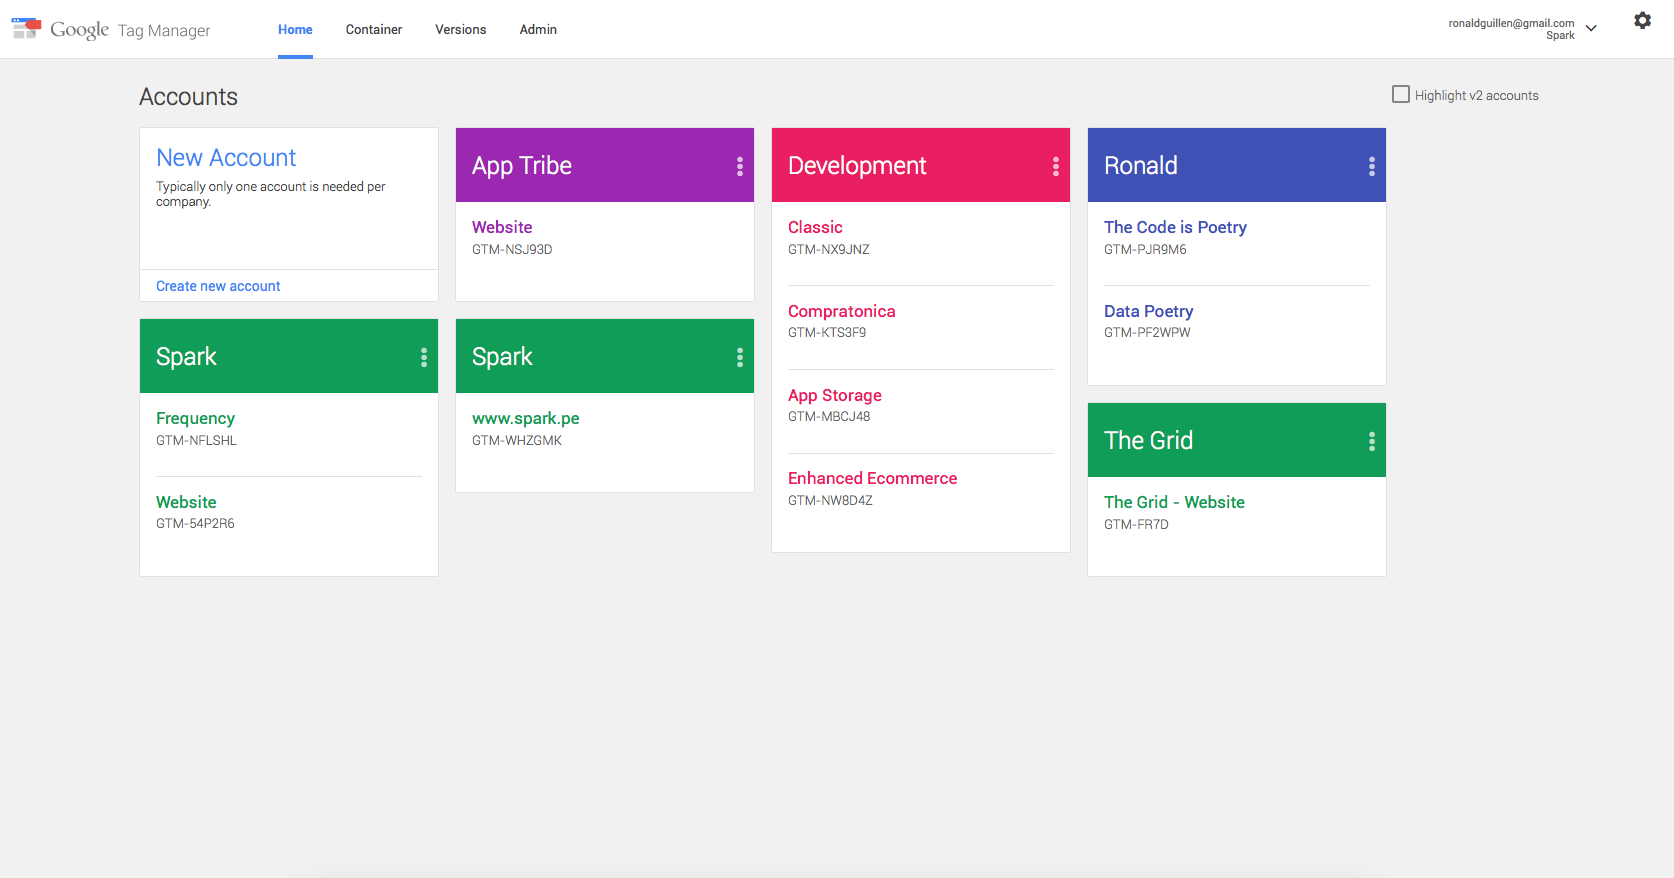Go to the Container tab

coord(374,30)
